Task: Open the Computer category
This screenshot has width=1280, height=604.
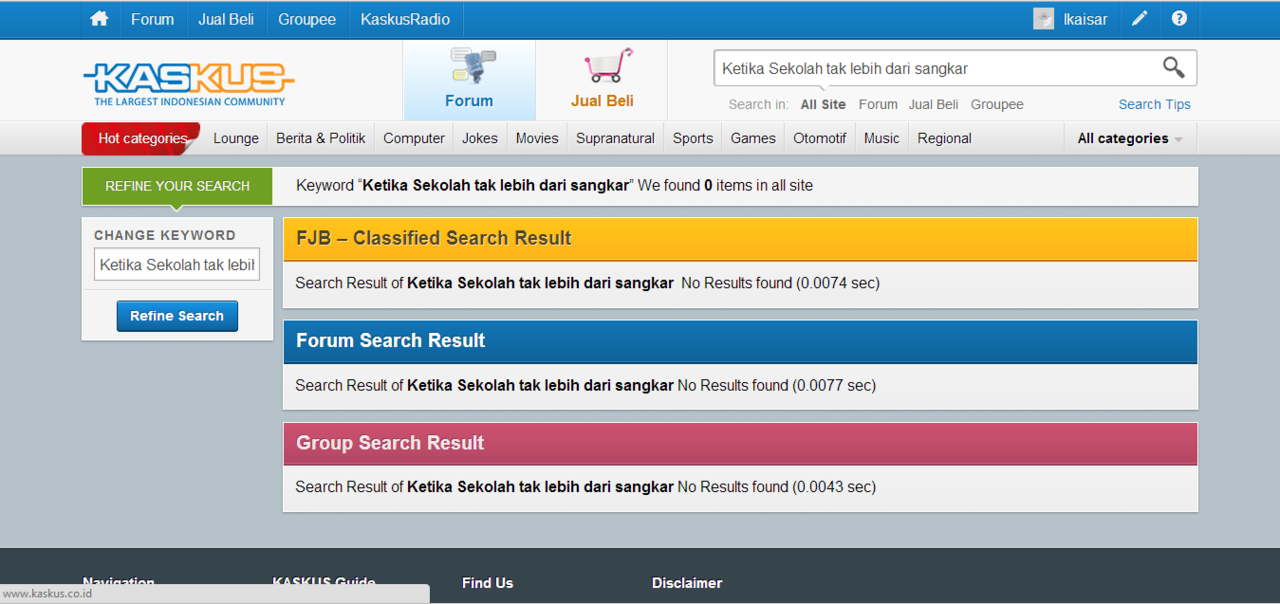Action: 414,139
